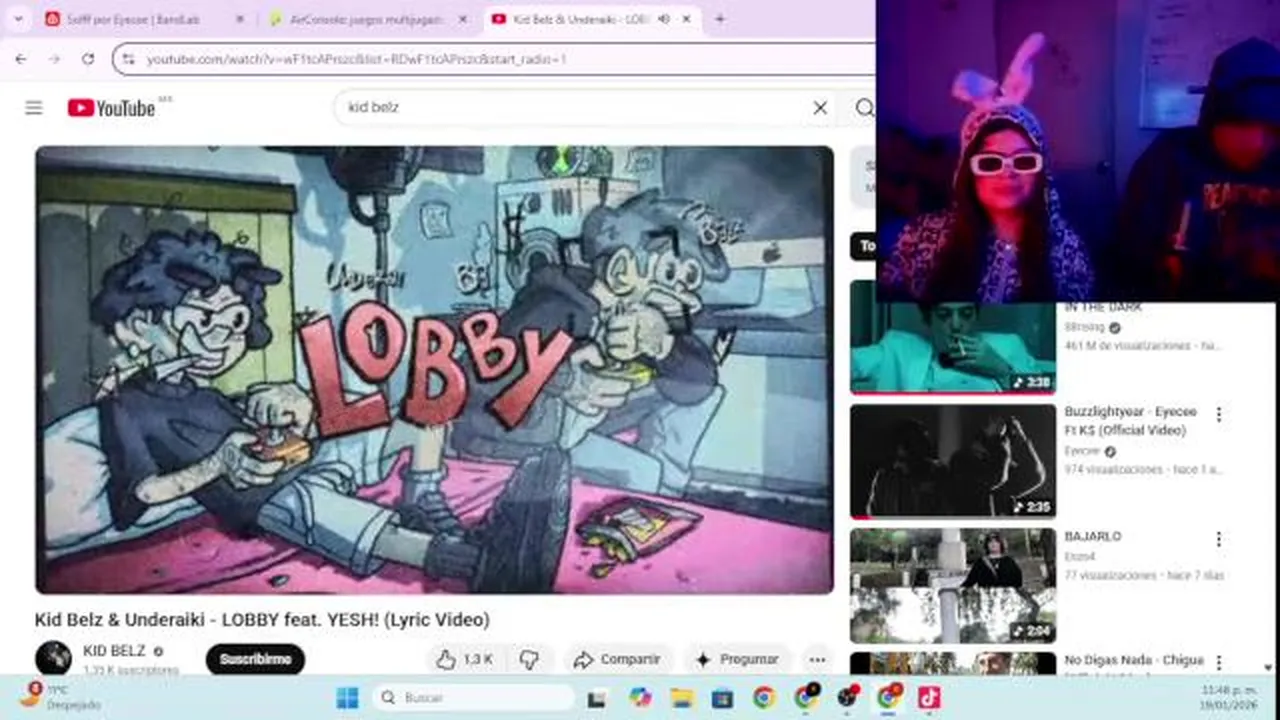Open the KID BELZ channel name link
This screenshot has height=720, width=1280.
[114, 651]
